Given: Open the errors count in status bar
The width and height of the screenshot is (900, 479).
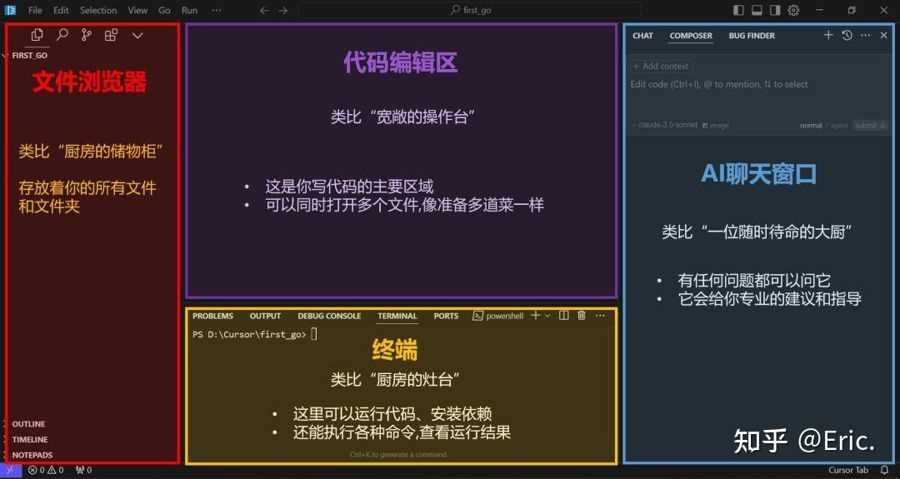Looking at the screenshot, I should (x=37, y=470).
